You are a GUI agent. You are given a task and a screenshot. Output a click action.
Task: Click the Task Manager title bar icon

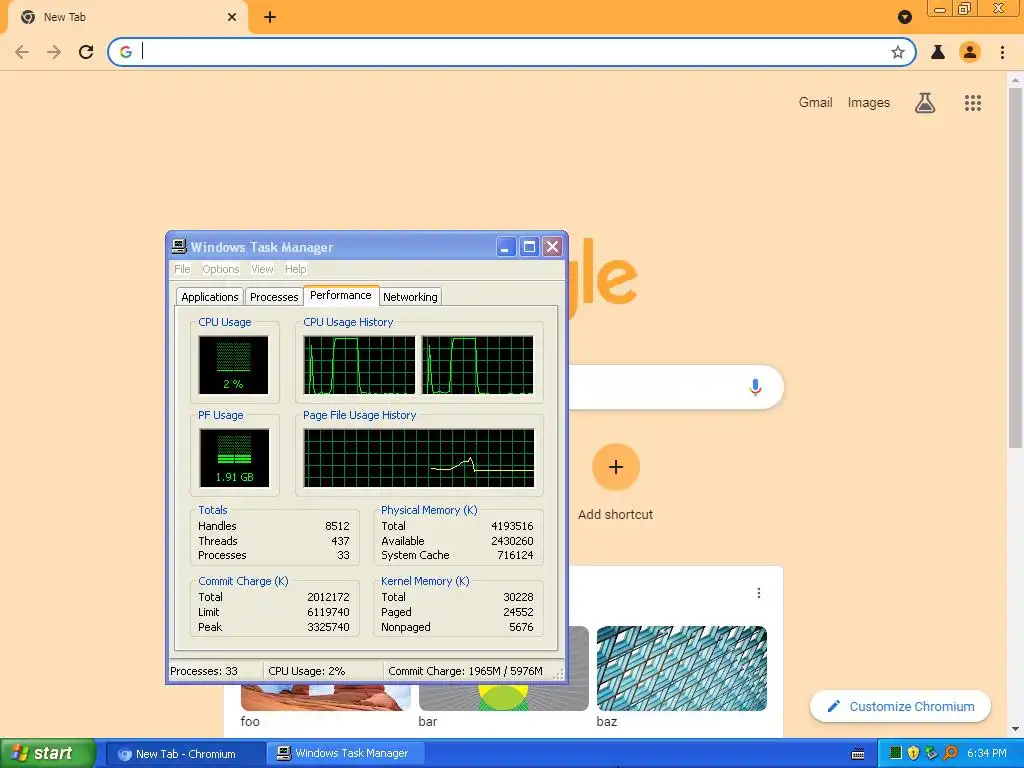coord(179,246)
